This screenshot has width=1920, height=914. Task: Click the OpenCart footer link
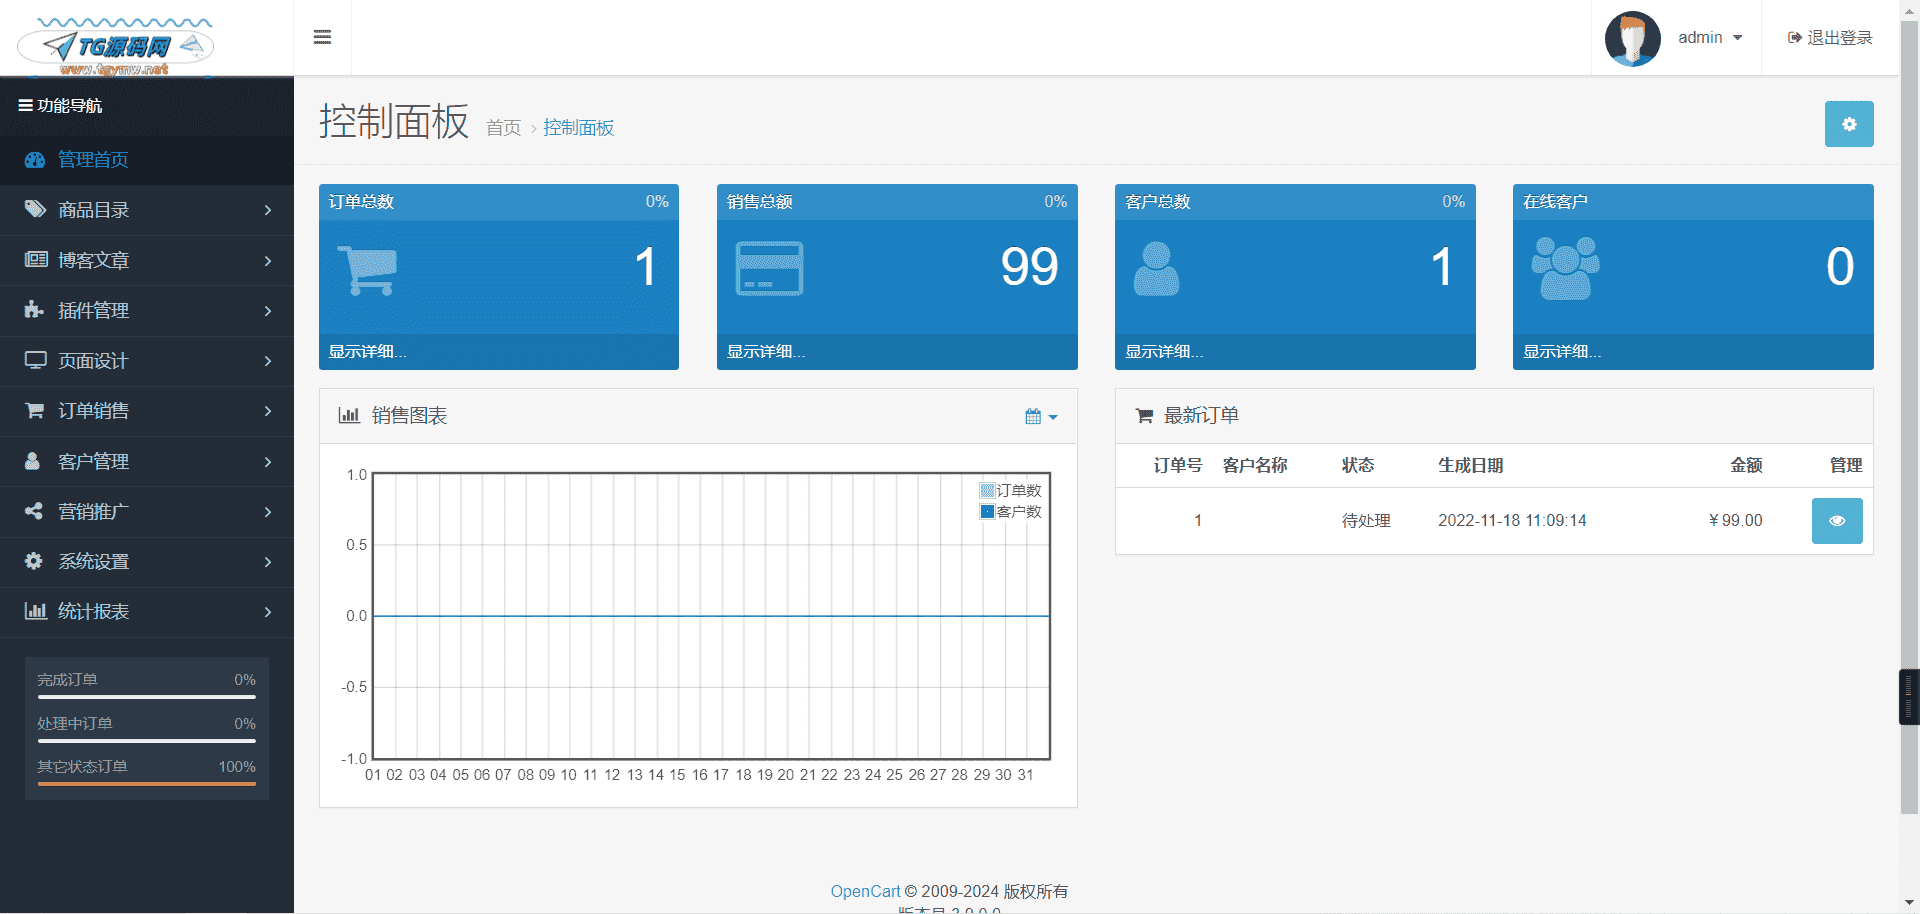(x=865, y=891)
